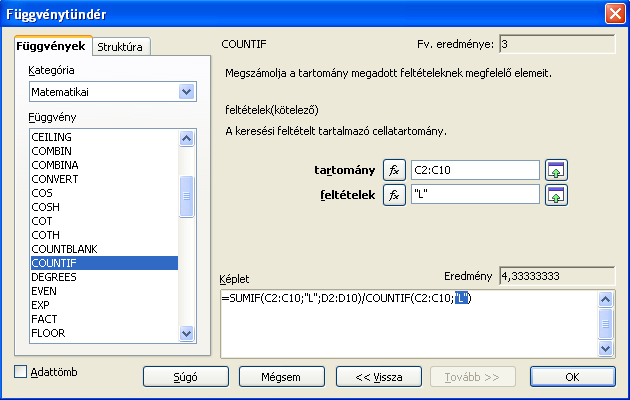Switch to the Struktúra tab
This screenshot has height=400, width=630.
click(120, 47)
